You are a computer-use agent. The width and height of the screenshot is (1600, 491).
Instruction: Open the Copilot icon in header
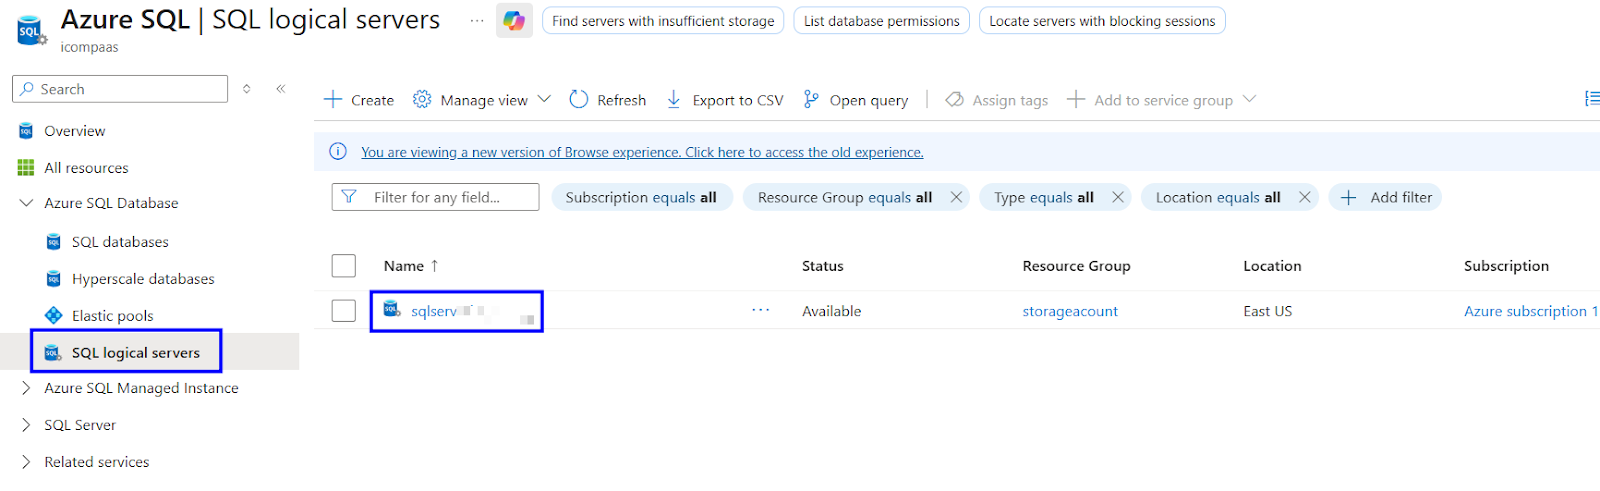514,21
